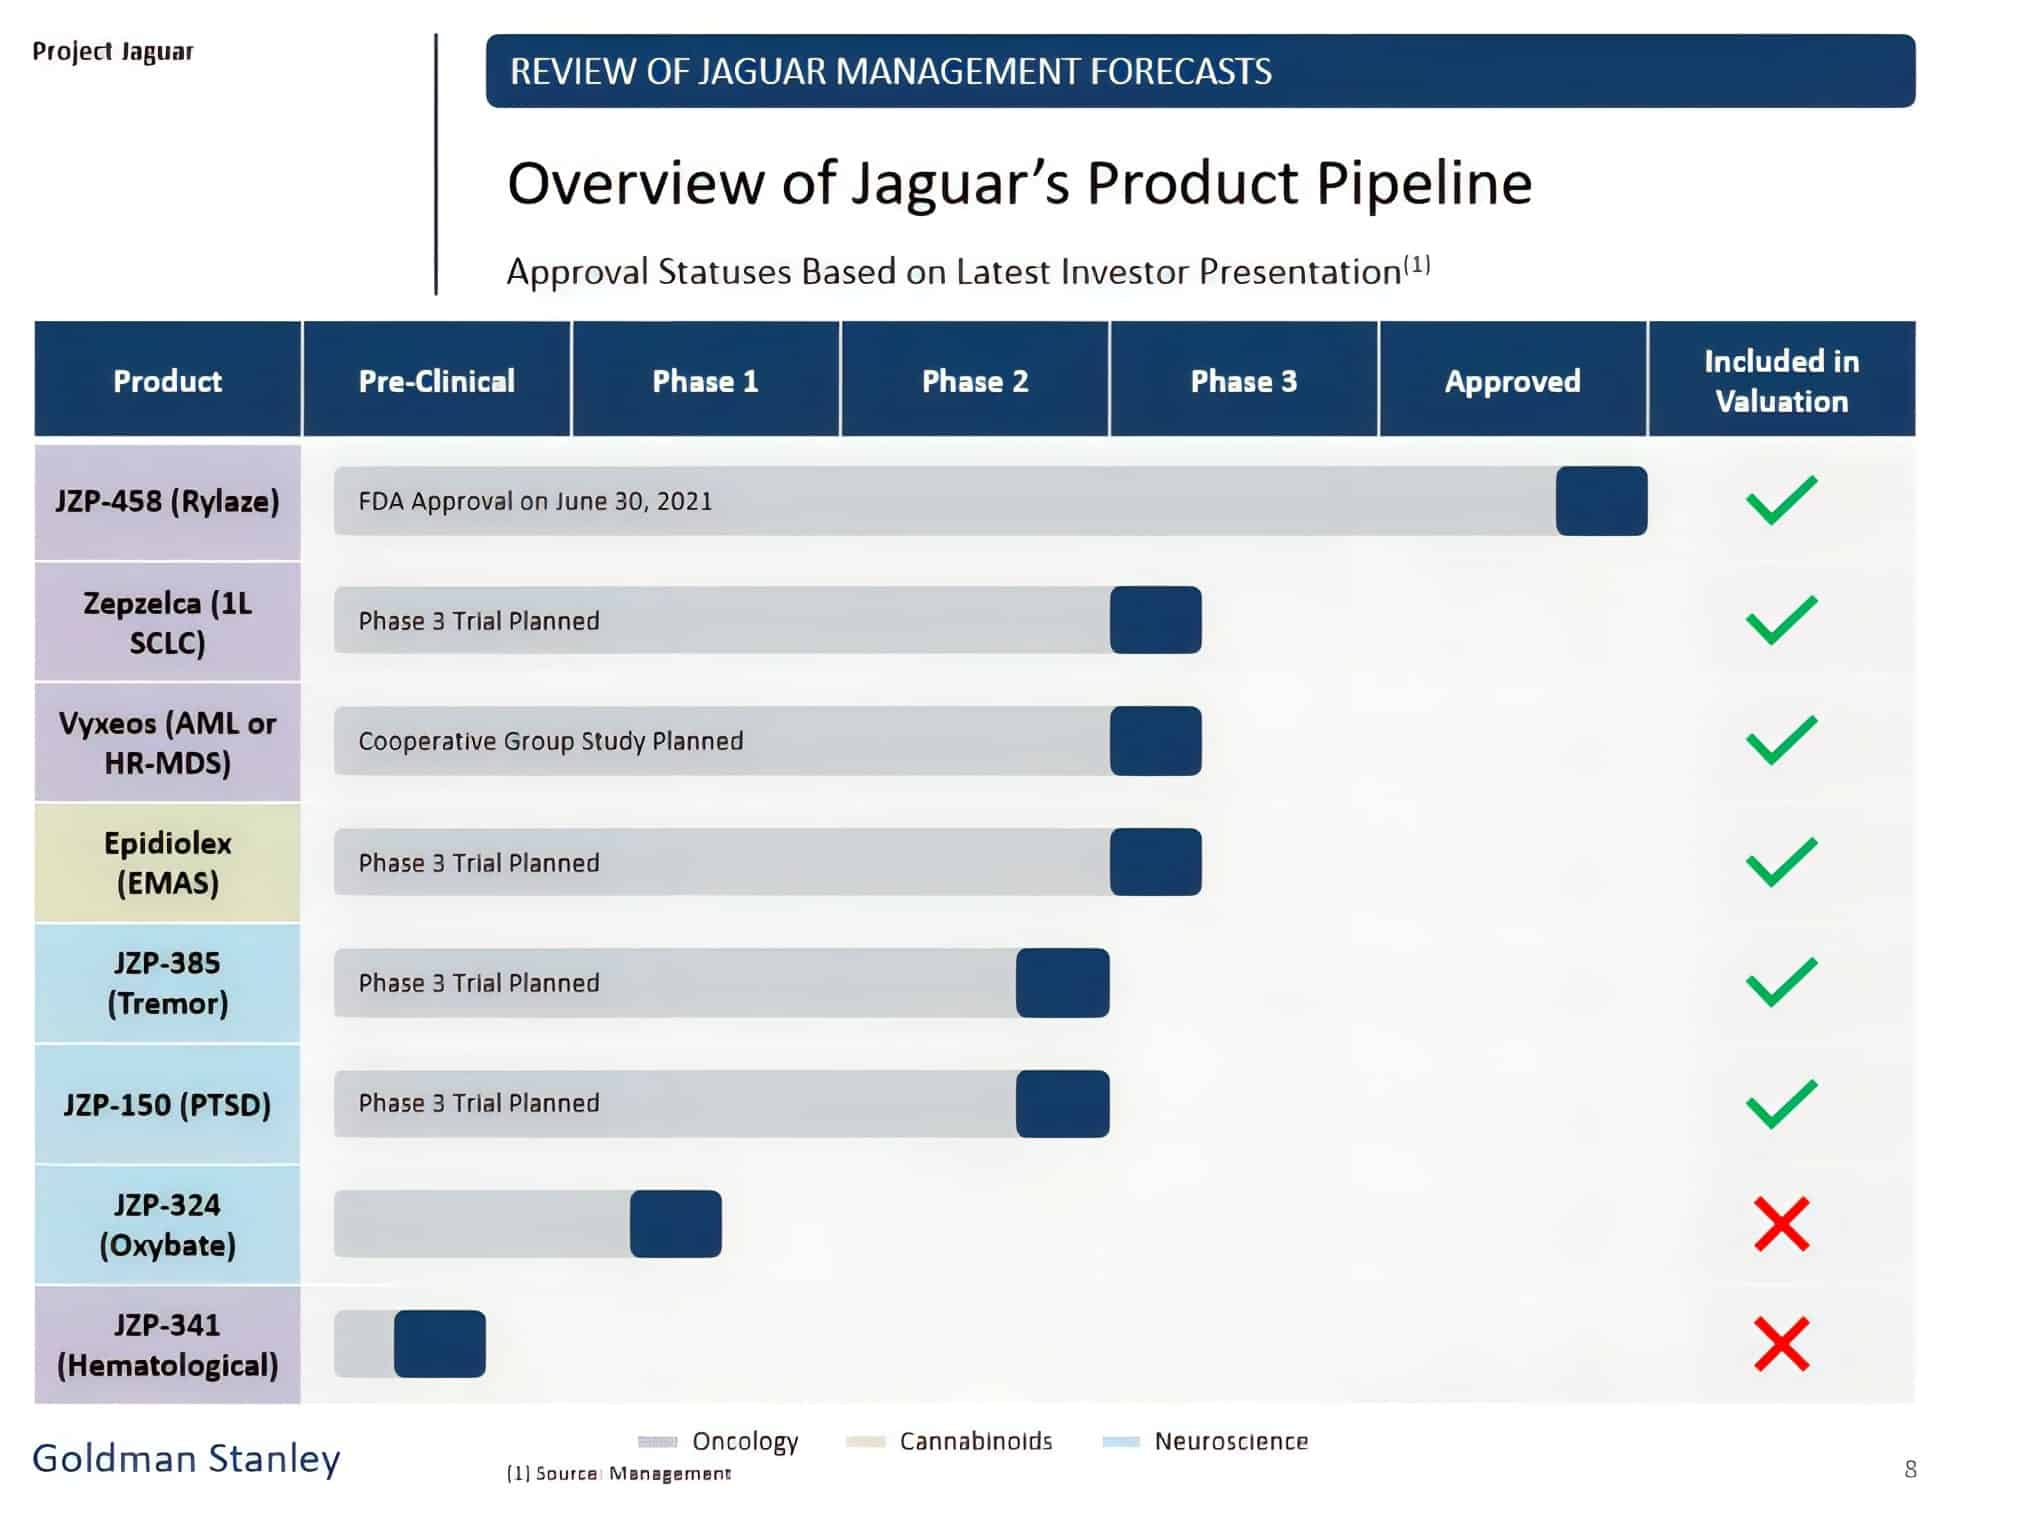The image size is (2018, 1514).
Task: Expand the Vyxeos (AML or HR-MDS) row
Action: [x=167, y=741]
